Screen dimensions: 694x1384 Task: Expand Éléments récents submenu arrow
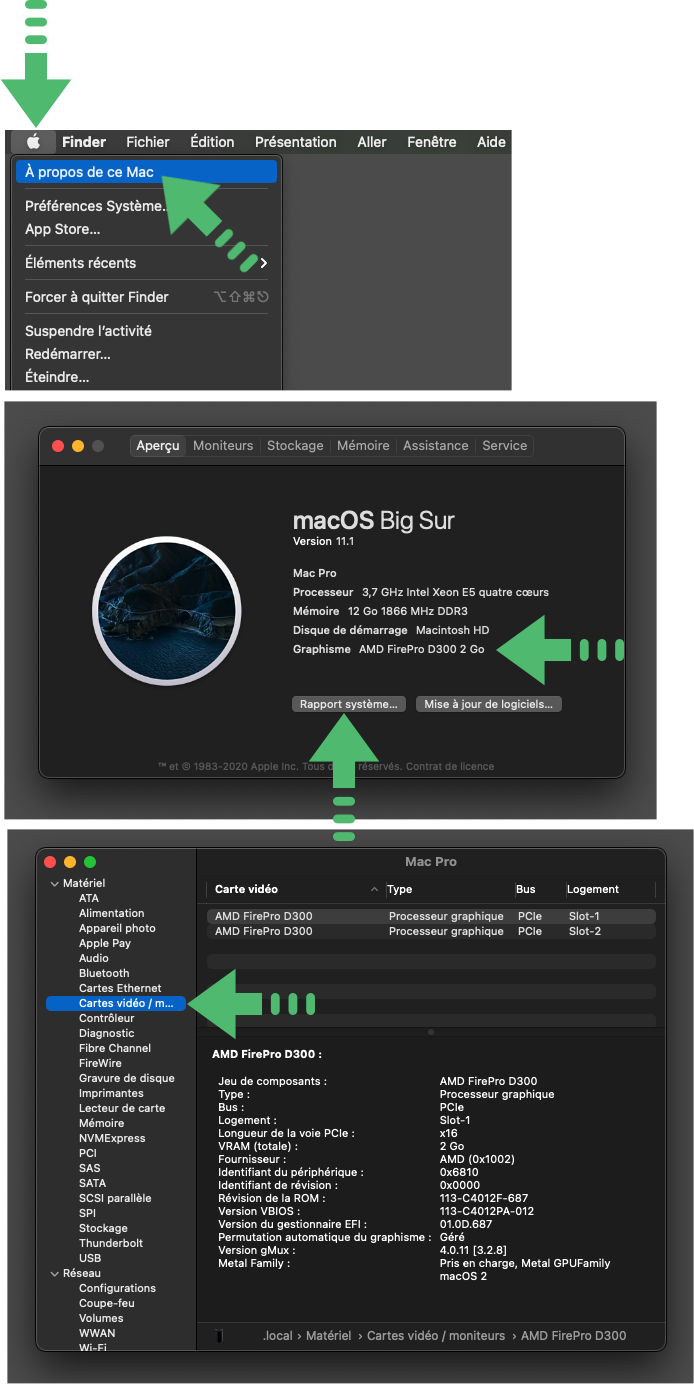point(264,263)
